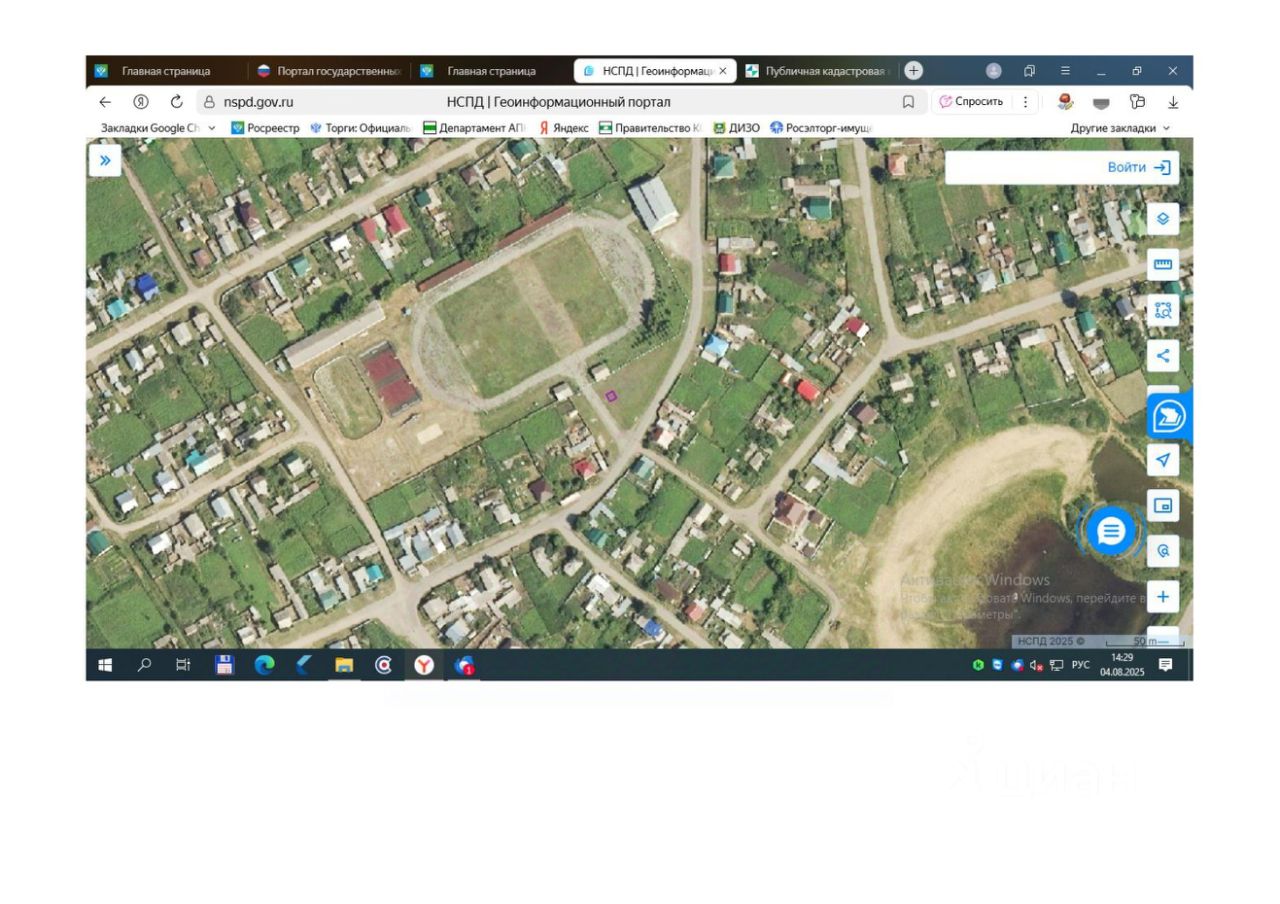This screenshot has height=904, width=1280.
Task: Click the nspd.gov.ru address field
Action: pyautogui.click(x=259, y=102)
